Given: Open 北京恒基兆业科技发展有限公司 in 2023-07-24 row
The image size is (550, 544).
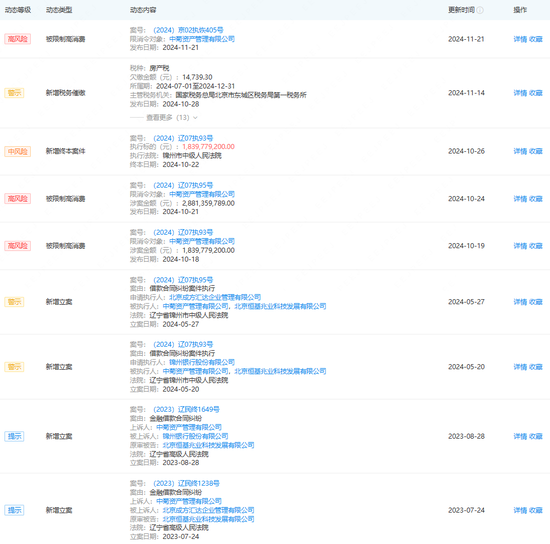Looking at the screenshot, I should 208,519.
